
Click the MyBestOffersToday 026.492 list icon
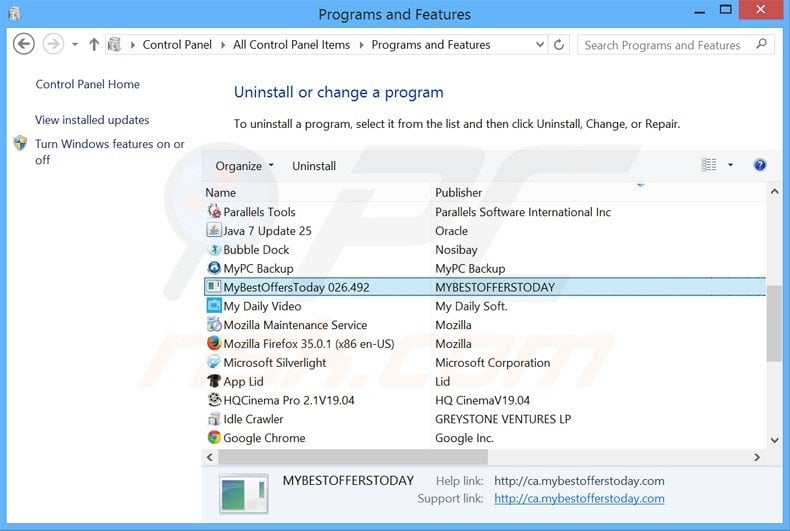(214, 287)
